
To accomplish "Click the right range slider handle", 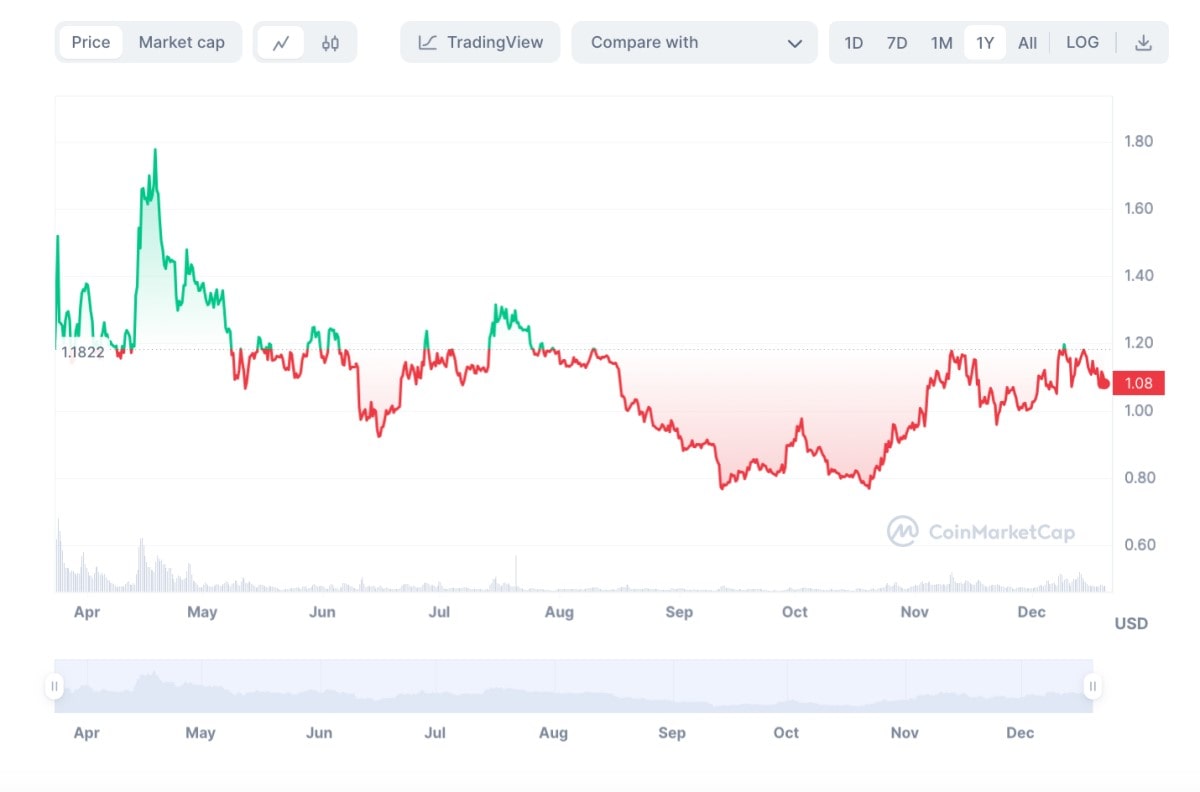I will (x=1093, y=686).
